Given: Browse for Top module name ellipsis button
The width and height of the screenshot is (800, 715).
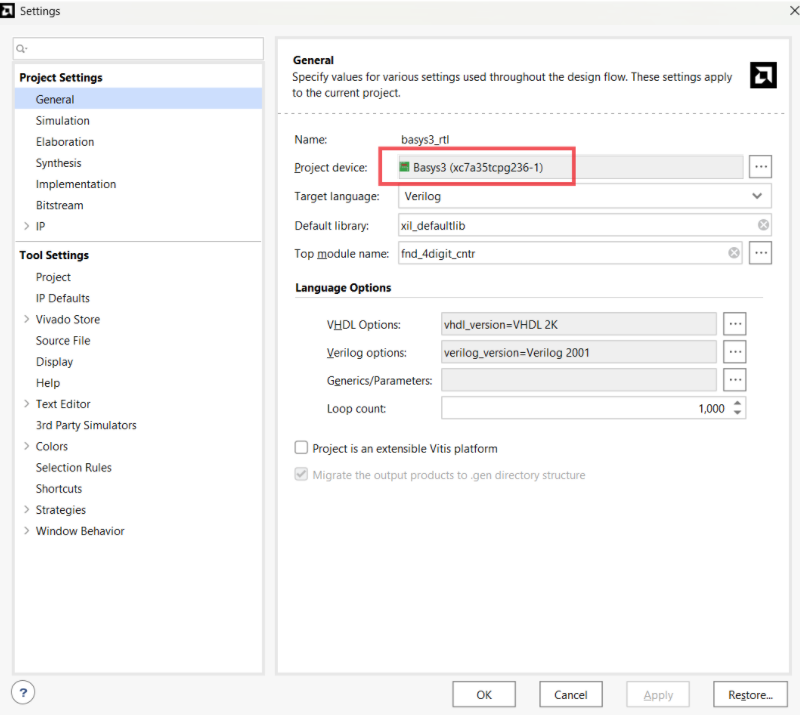Looking at the screenshot, I should [760, 253].
